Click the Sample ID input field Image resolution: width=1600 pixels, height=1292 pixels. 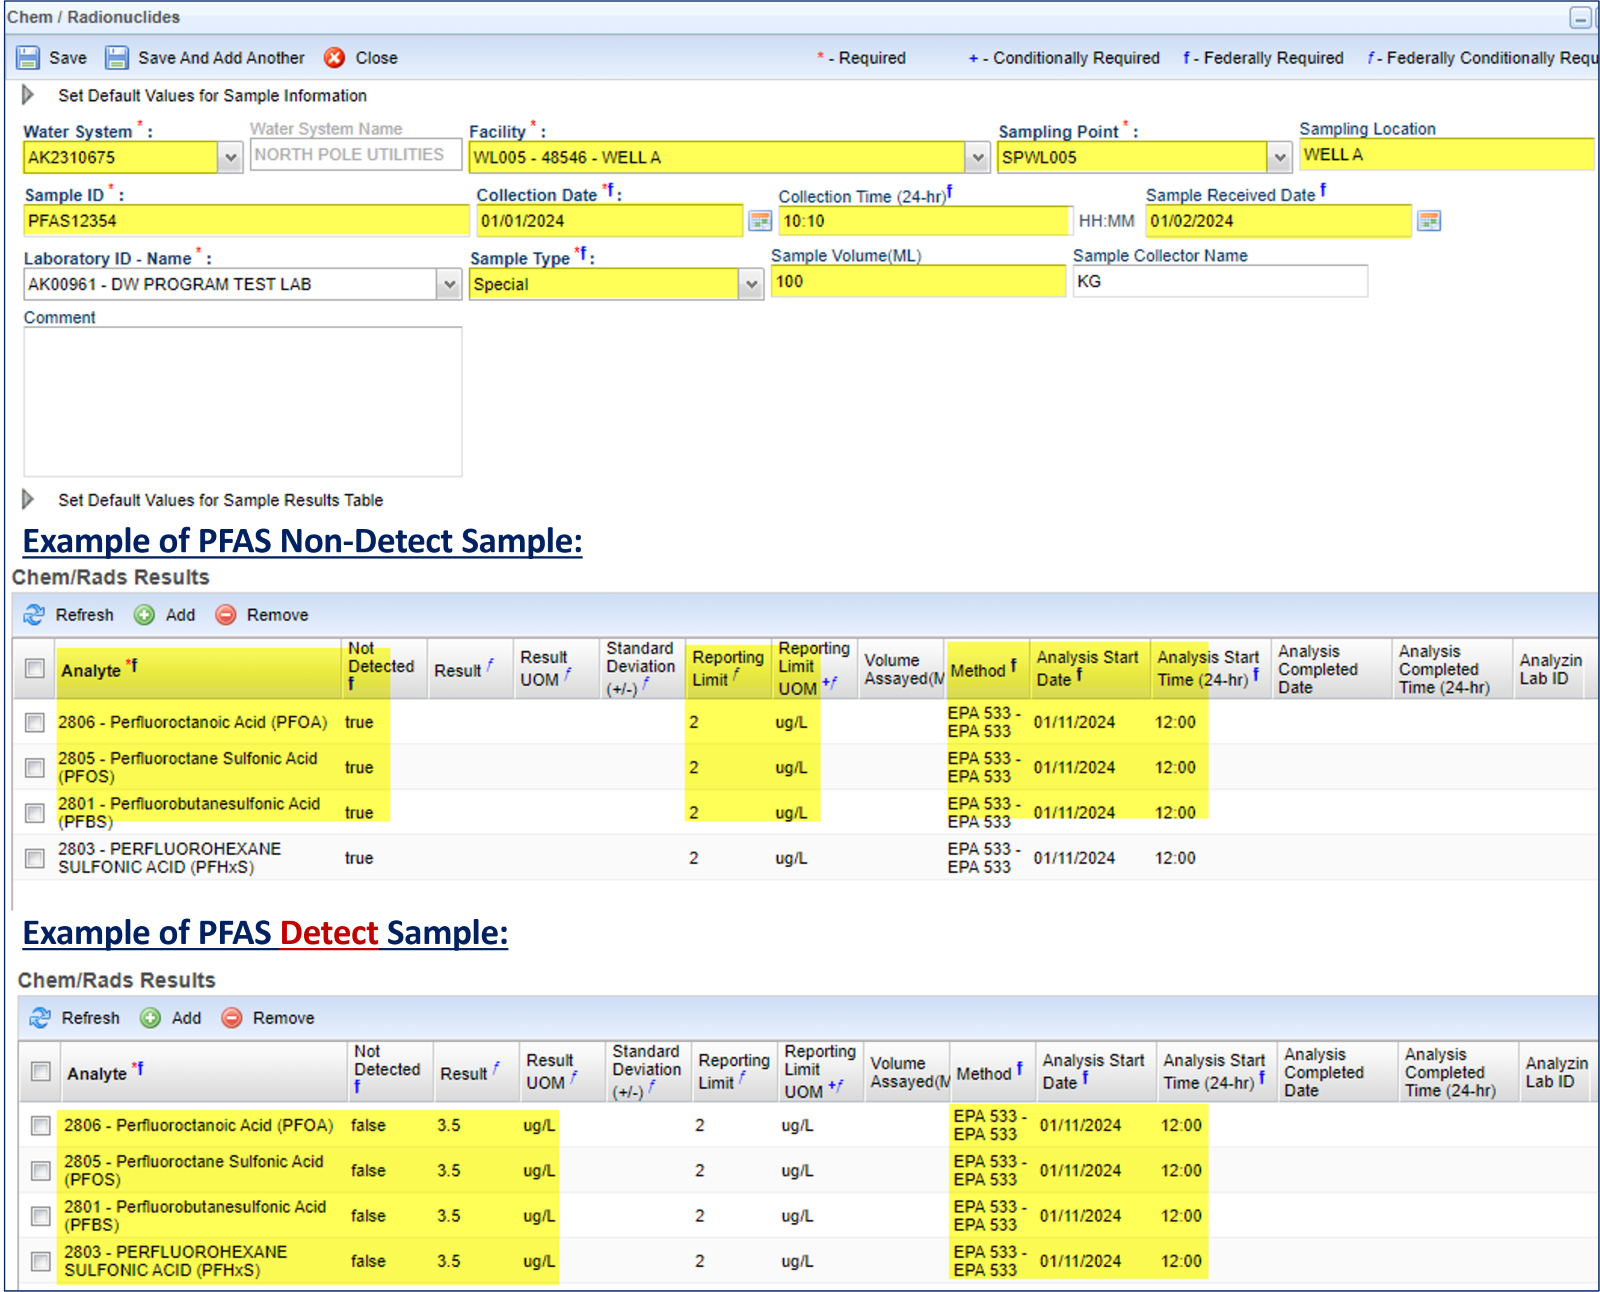click(x=245, y=221)
